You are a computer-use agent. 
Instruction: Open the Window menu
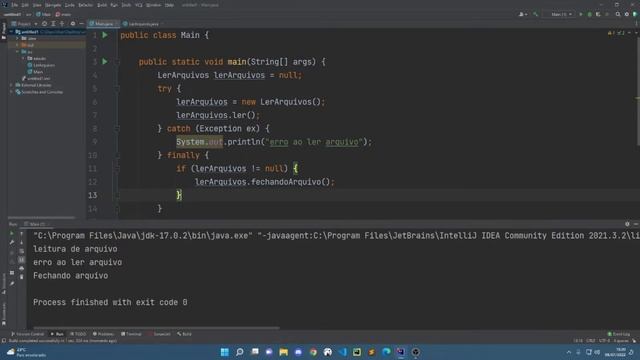153,5
